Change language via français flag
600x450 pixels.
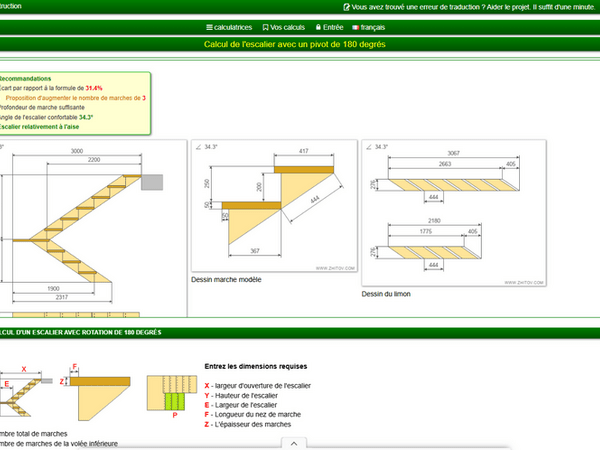[373, 27]
